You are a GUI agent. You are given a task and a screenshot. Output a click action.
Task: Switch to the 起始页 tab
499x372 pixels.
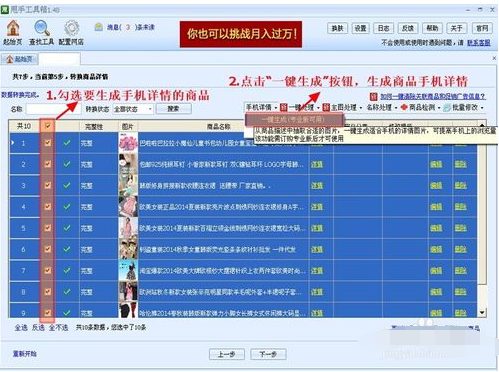coord(20,59)
